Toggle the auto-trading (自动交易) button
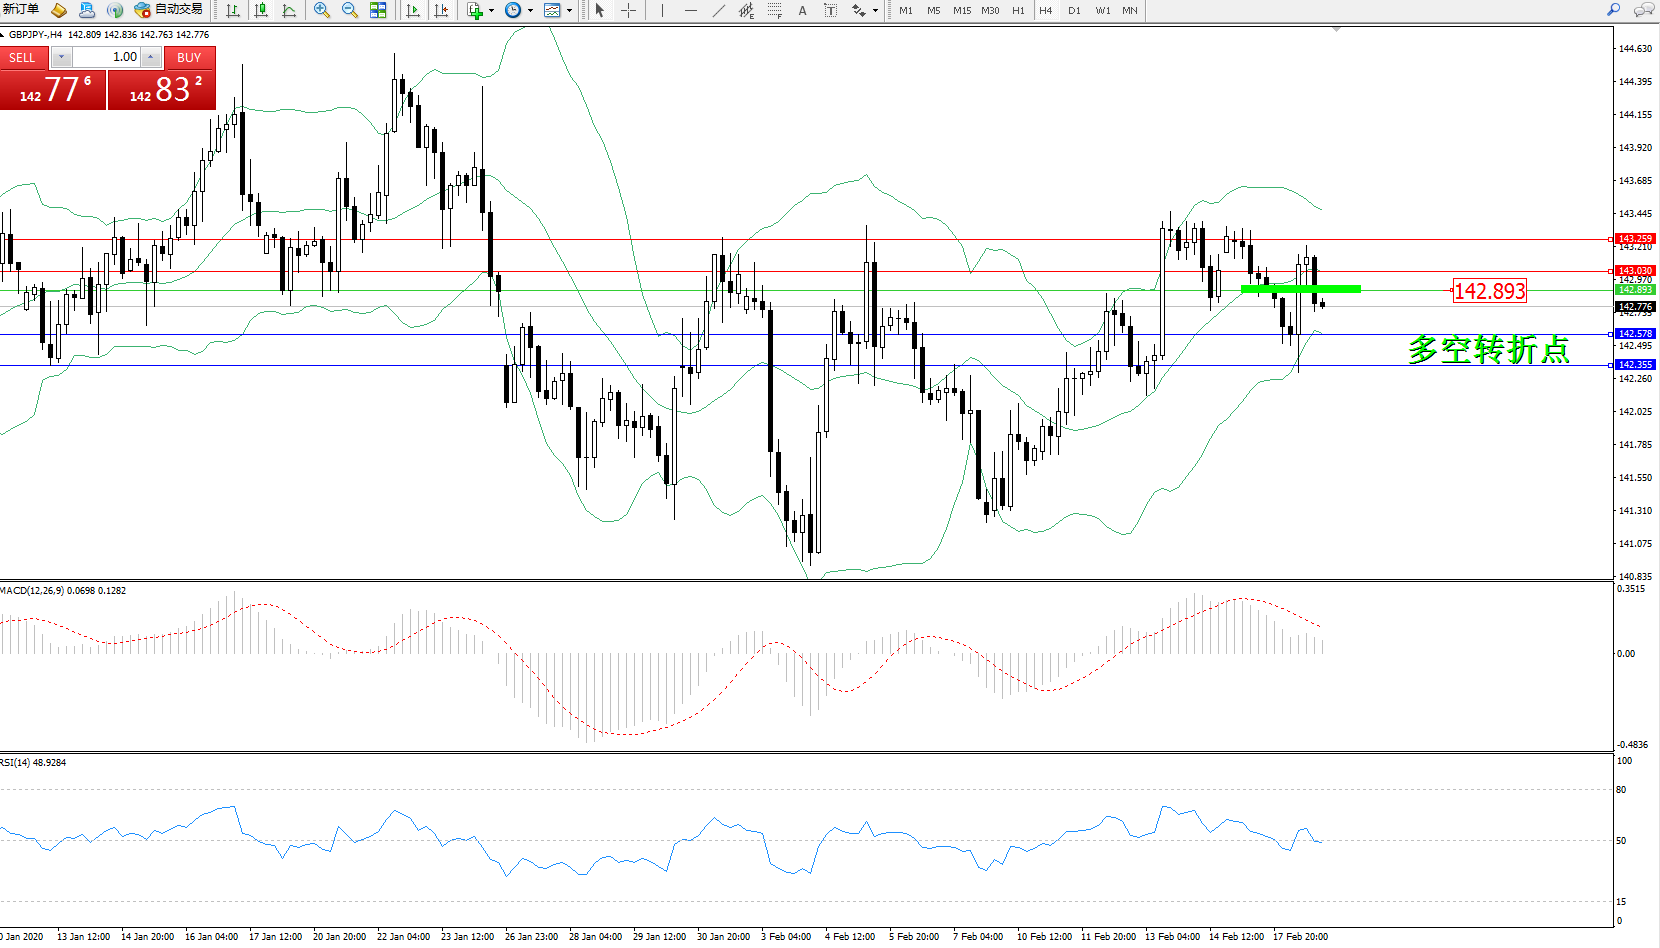The image size is (1660, 948). coord(168,10)
